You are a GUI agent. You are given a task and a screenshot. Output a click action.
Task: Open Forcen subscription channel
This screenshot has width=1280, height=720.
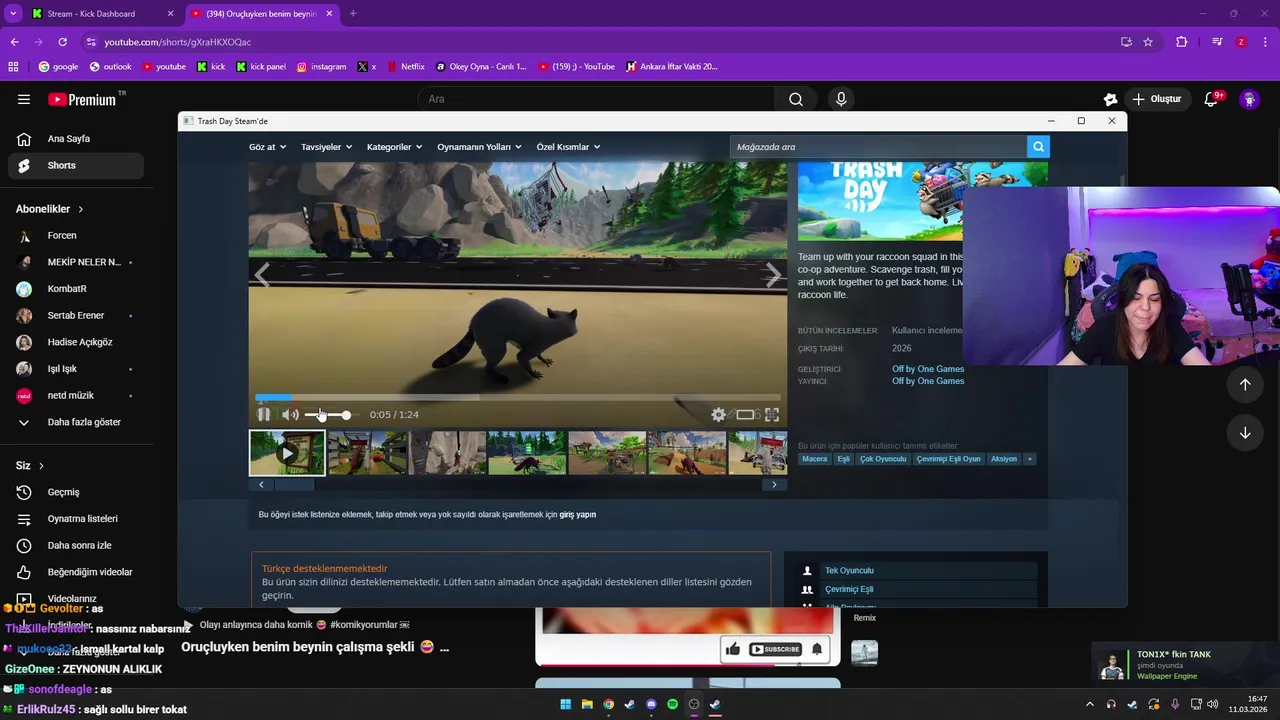tap(75, 236)
